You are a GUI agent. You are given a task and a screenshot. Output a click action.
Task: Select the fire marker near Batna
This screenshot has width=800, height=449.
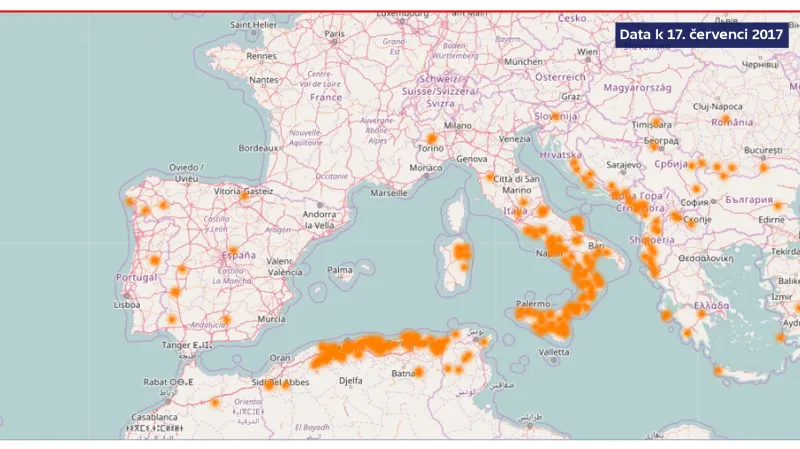[418, 372]
